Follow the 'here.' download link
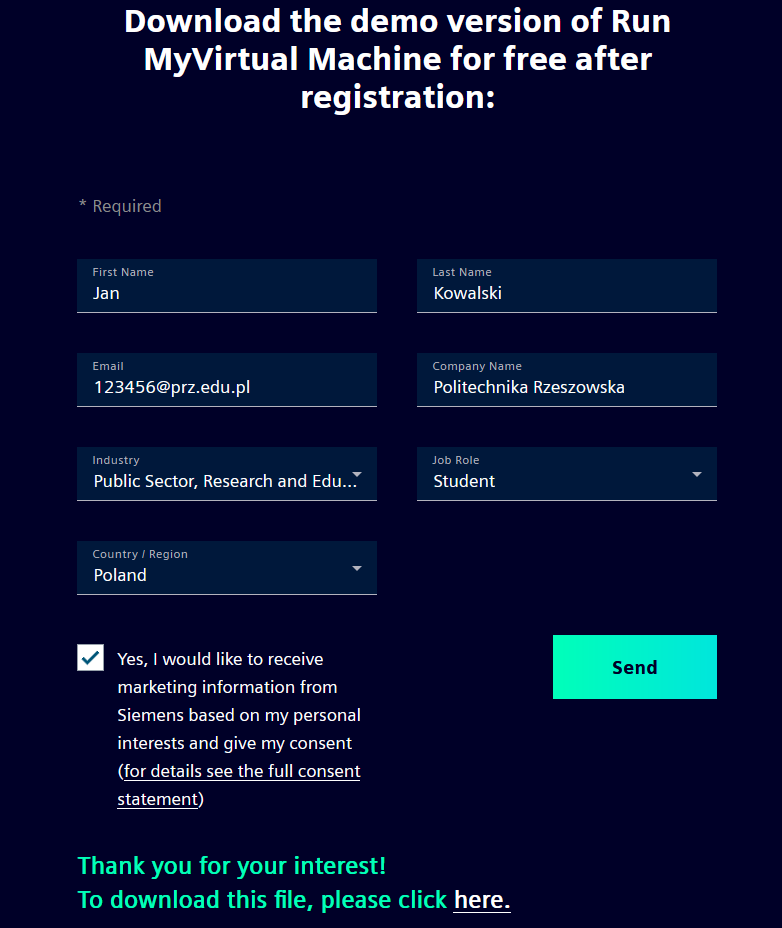Screen dimensions: 782x928 point(482,900)
